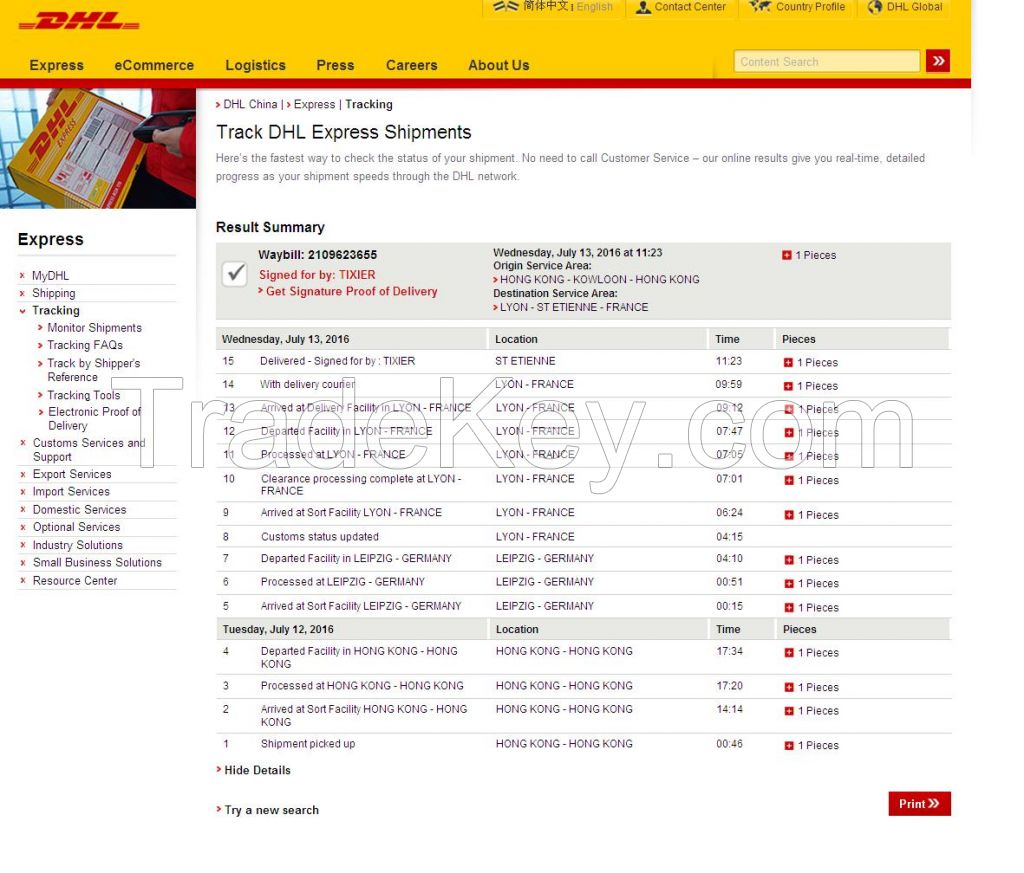Open Monitor Shipments in sidebar
1024x873 pixels.
point(94,328)
